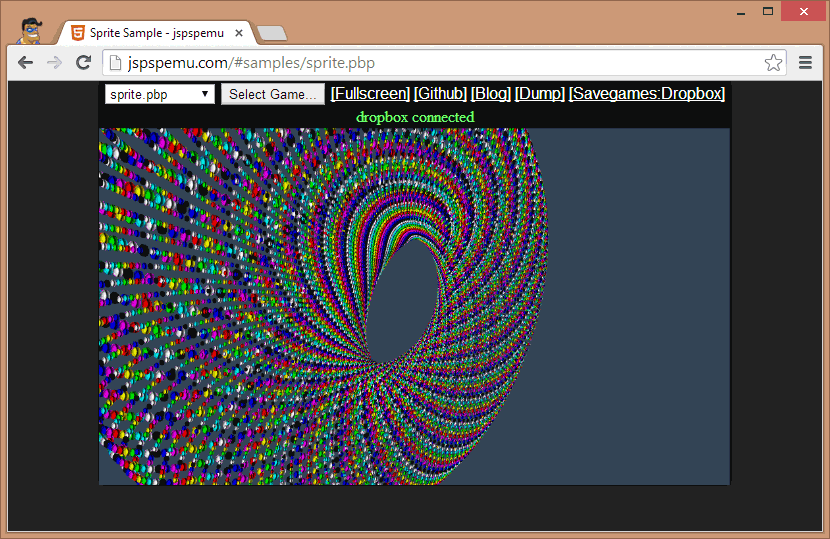Follow the Github link
The height and width of the screenshot is (539, 830).
tap(440, 93)
